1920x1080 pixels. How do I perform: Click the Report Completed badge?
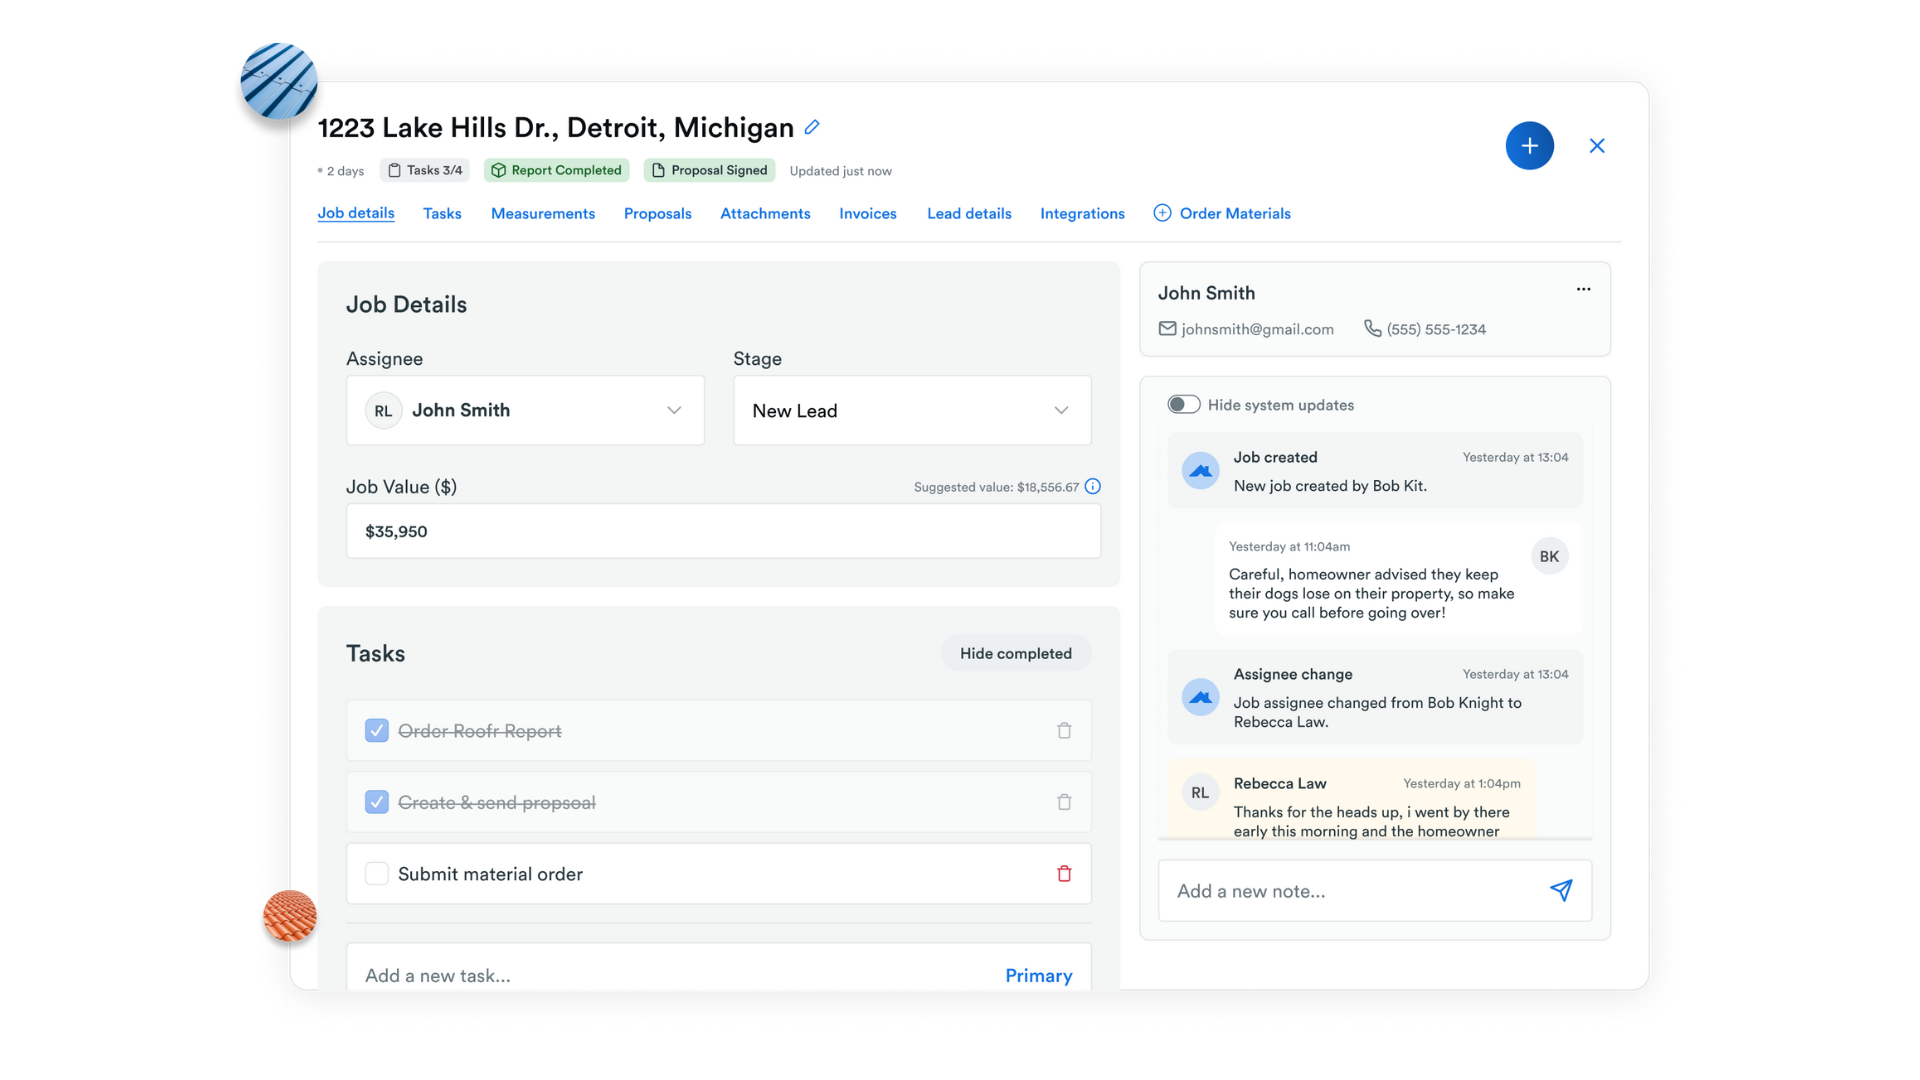(x=557, y=170)
